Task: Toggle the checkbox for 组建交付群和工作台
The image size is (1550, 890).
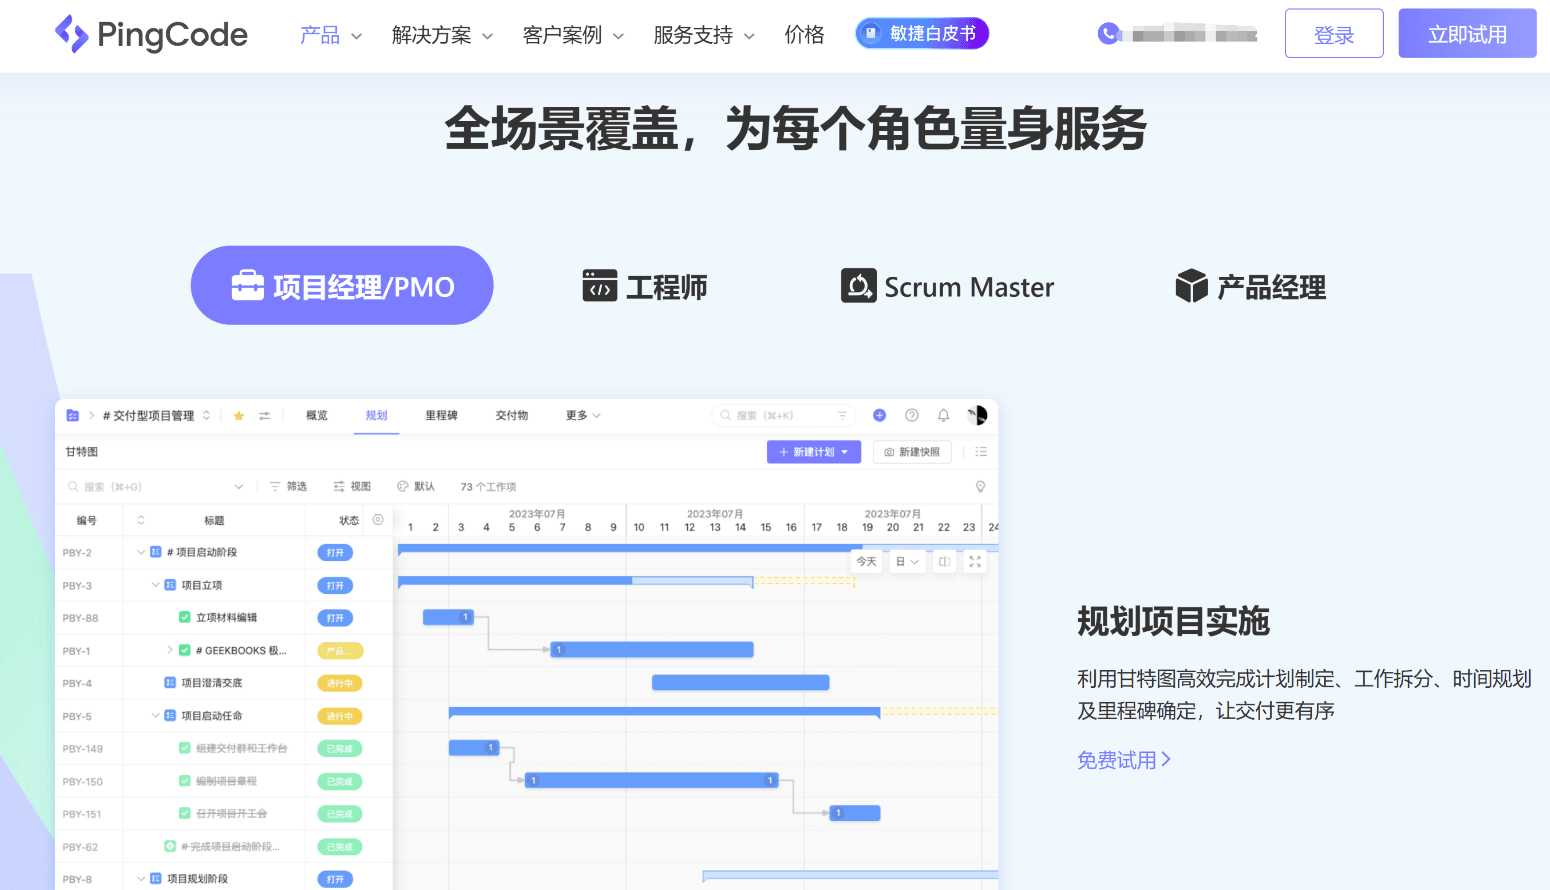Action: [x=185, y=748]
